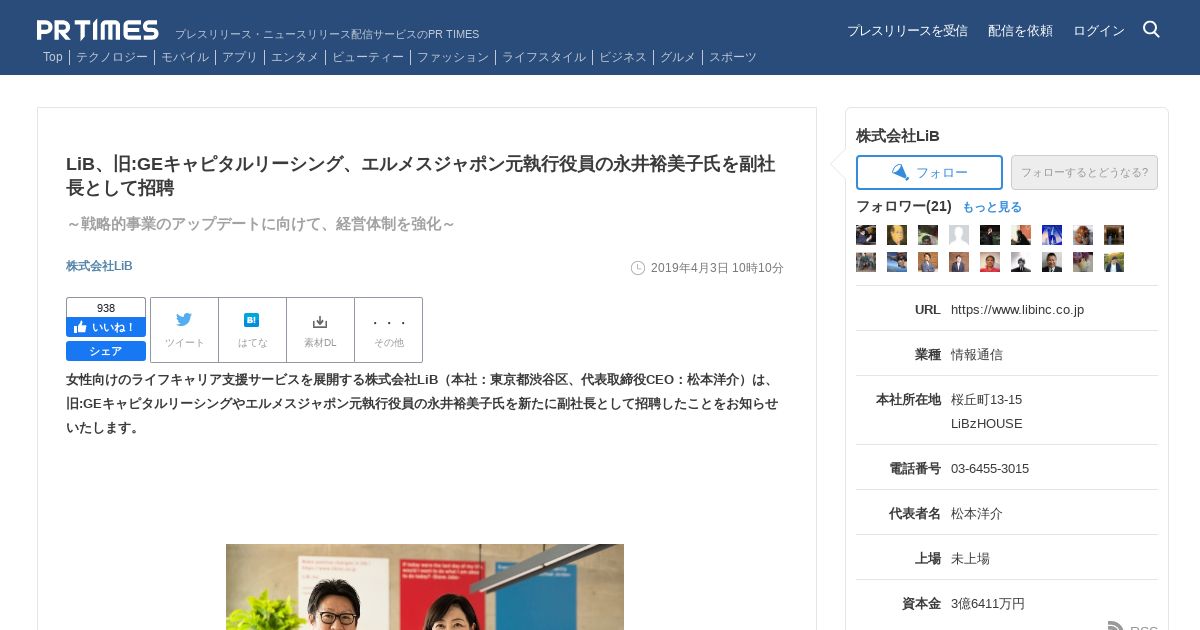This screenshot has width=1200, height=630.
Task: Open first follower avatar in top row
Action: (x=866, y=235)
